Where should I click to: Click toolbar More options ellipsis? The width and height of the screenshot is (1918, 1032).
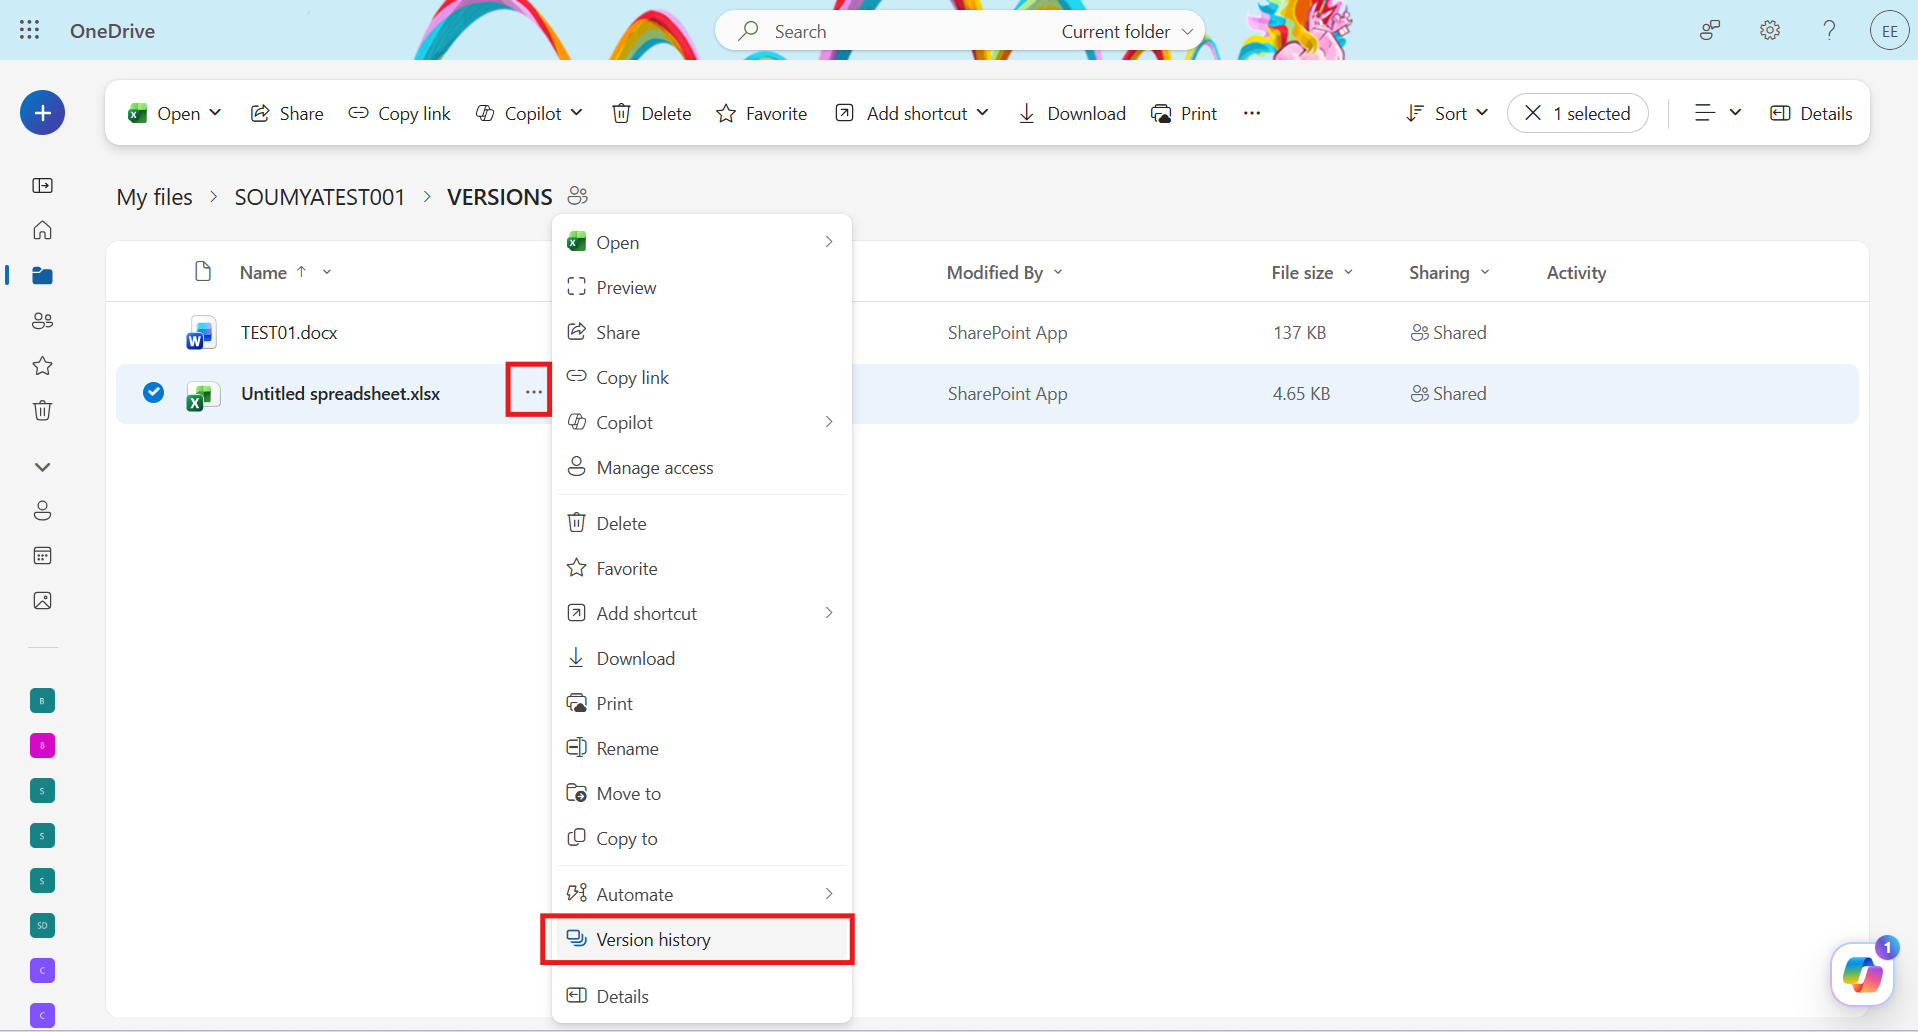pos(1252,113)
